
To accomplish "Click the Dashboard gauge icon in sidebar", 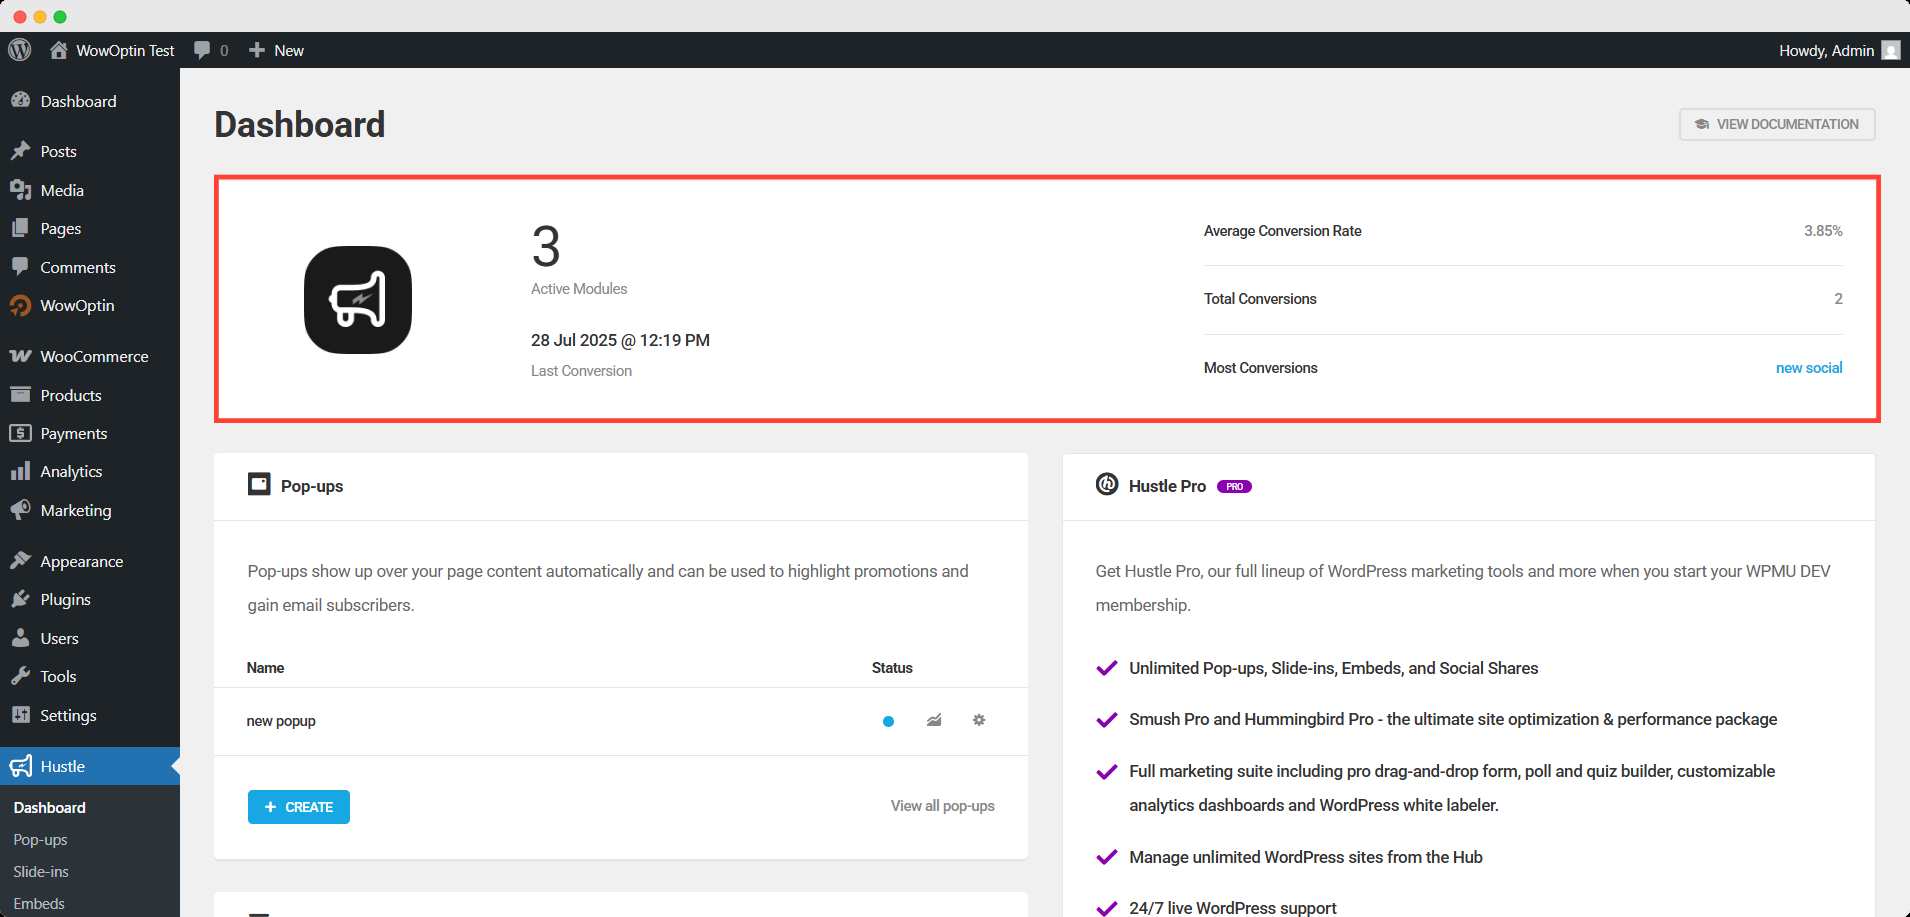I will (20, 101).
